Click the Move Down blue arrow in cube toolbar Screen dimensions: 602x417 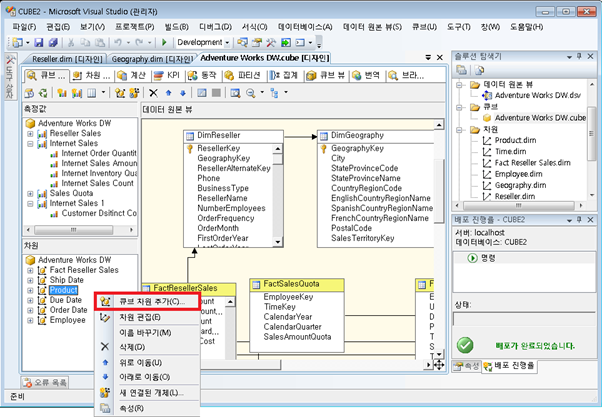tap(183, 93)
